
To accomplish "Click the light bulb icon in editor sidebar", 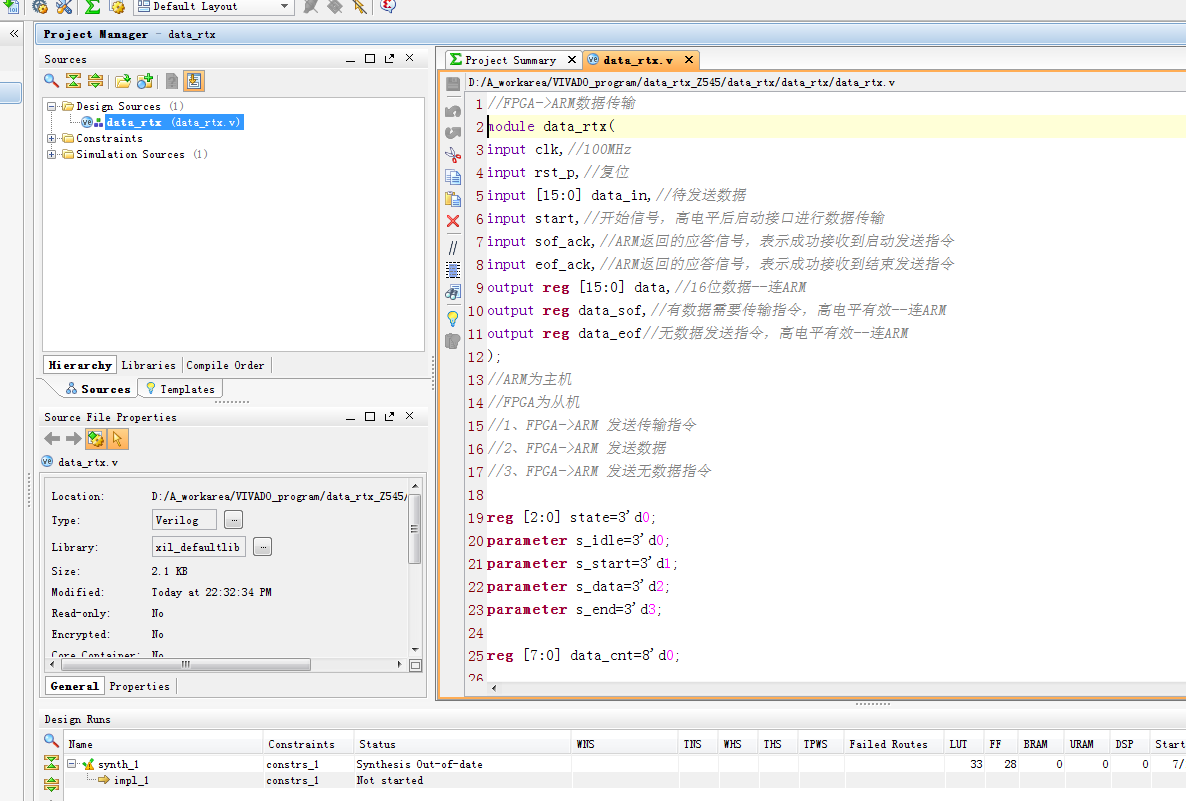I will coord(453,318).
